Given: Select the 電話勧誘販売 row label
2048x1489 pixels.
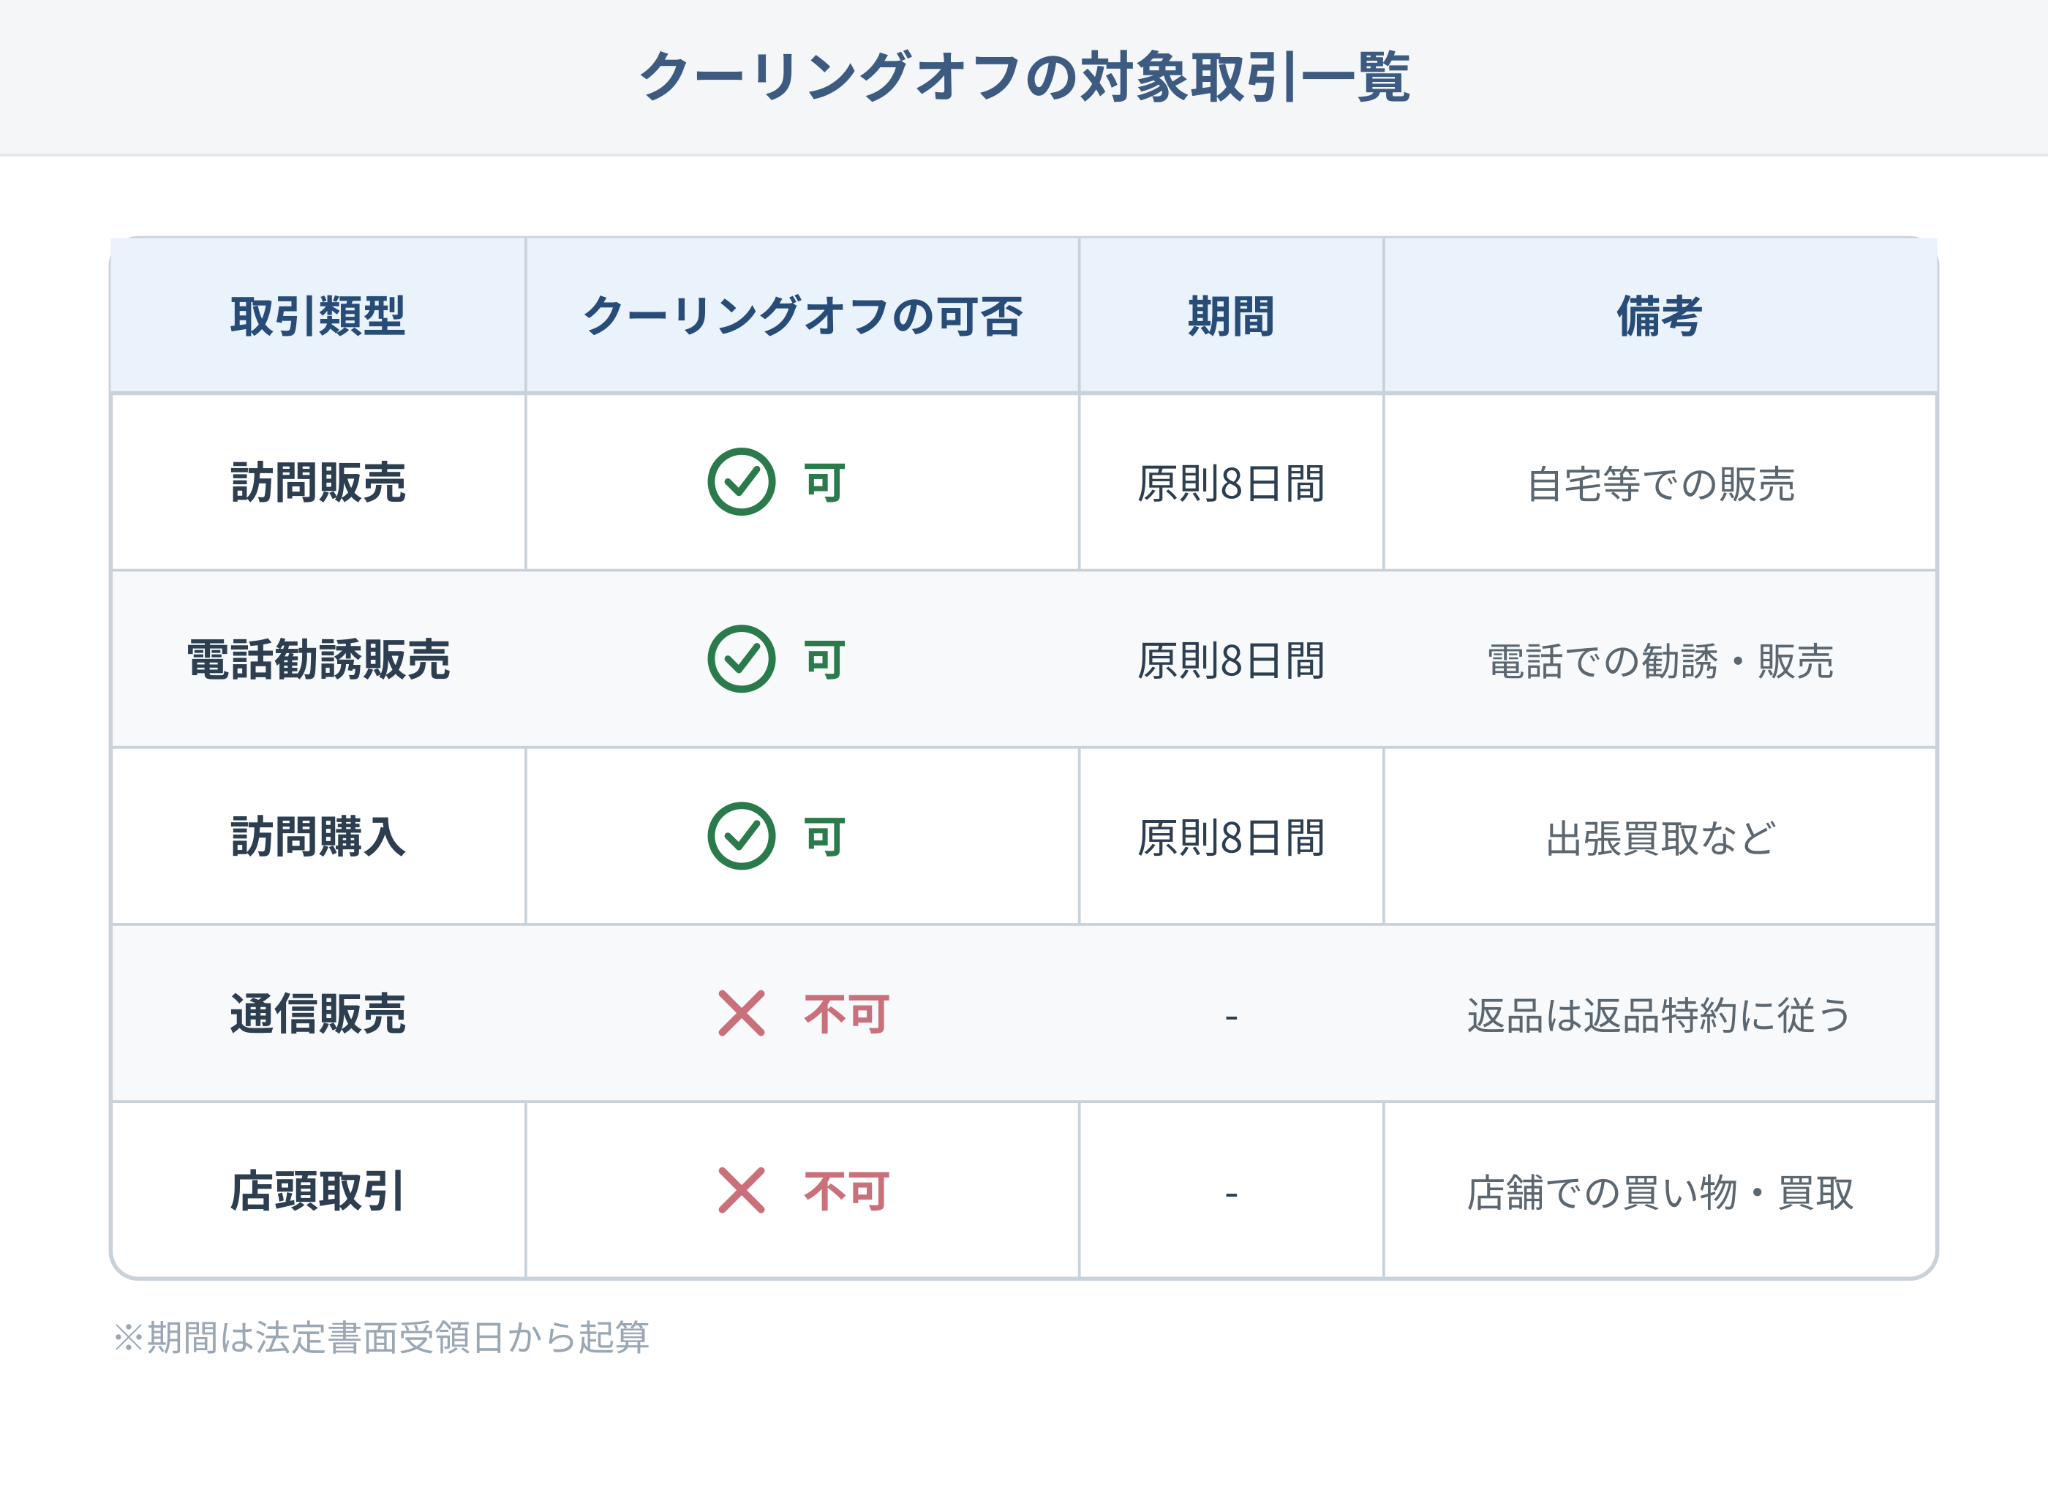Looking at the screenshot, I should coord(318,660).
